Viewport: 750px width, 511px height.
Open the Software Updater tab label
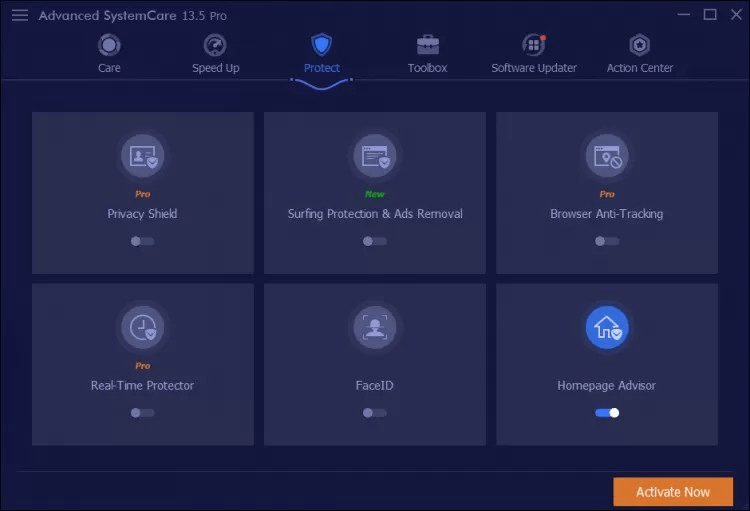pyautogui.click(x=534, y=68)
